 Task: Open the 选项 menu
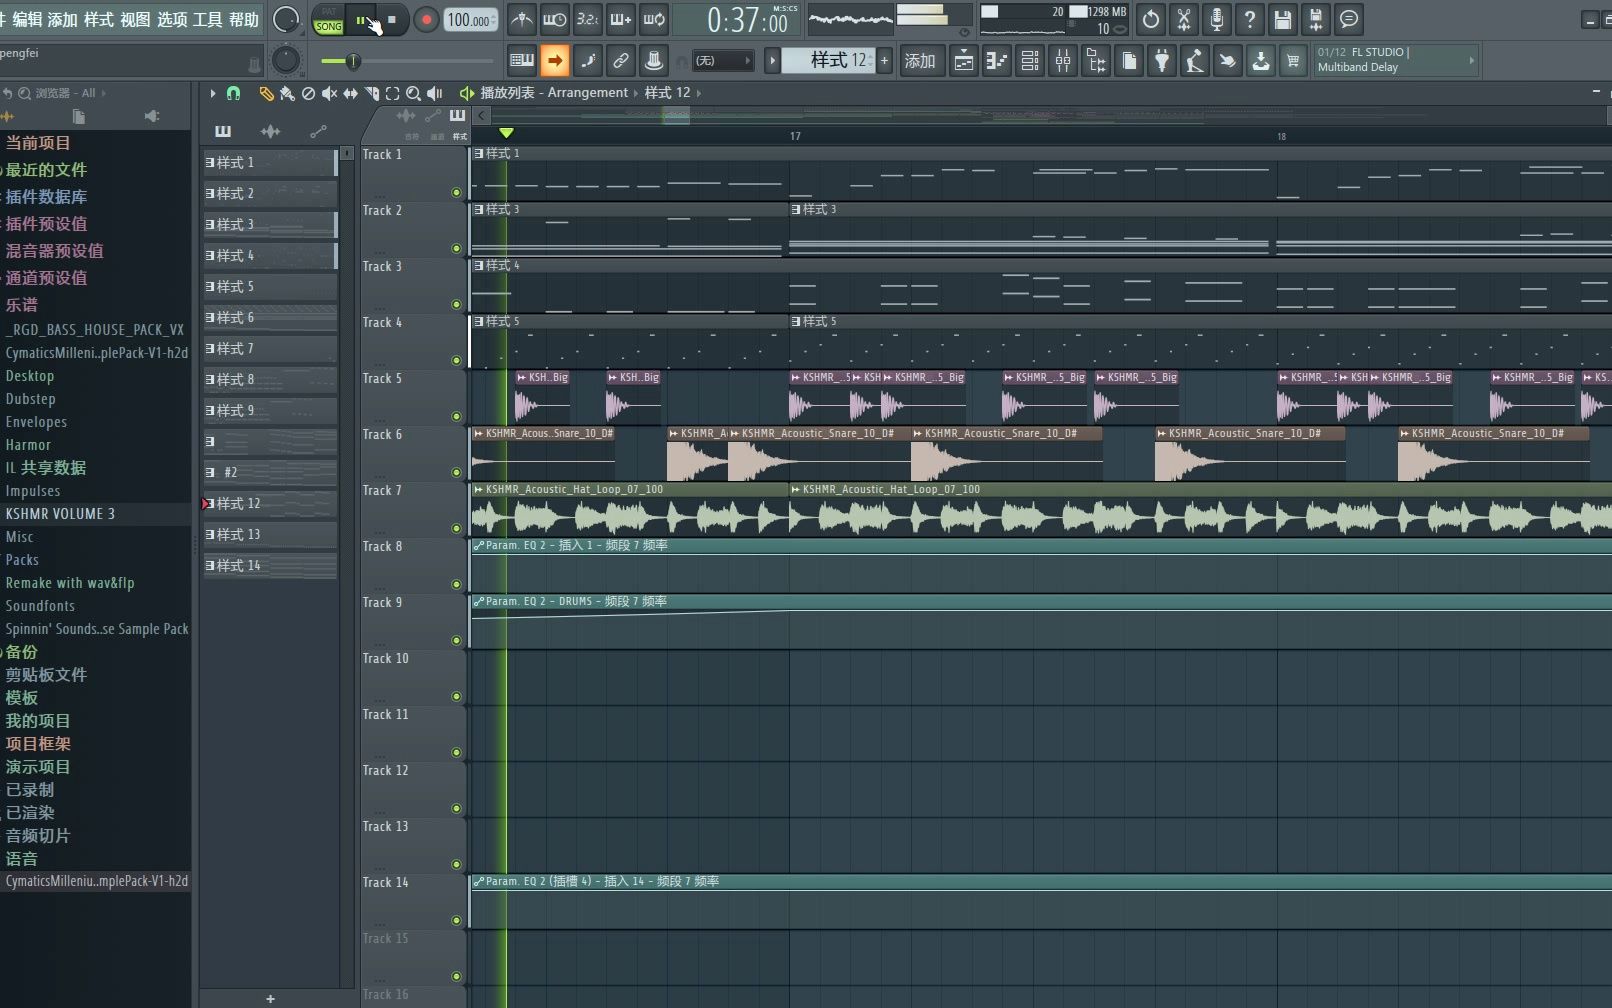click(172, 19)
